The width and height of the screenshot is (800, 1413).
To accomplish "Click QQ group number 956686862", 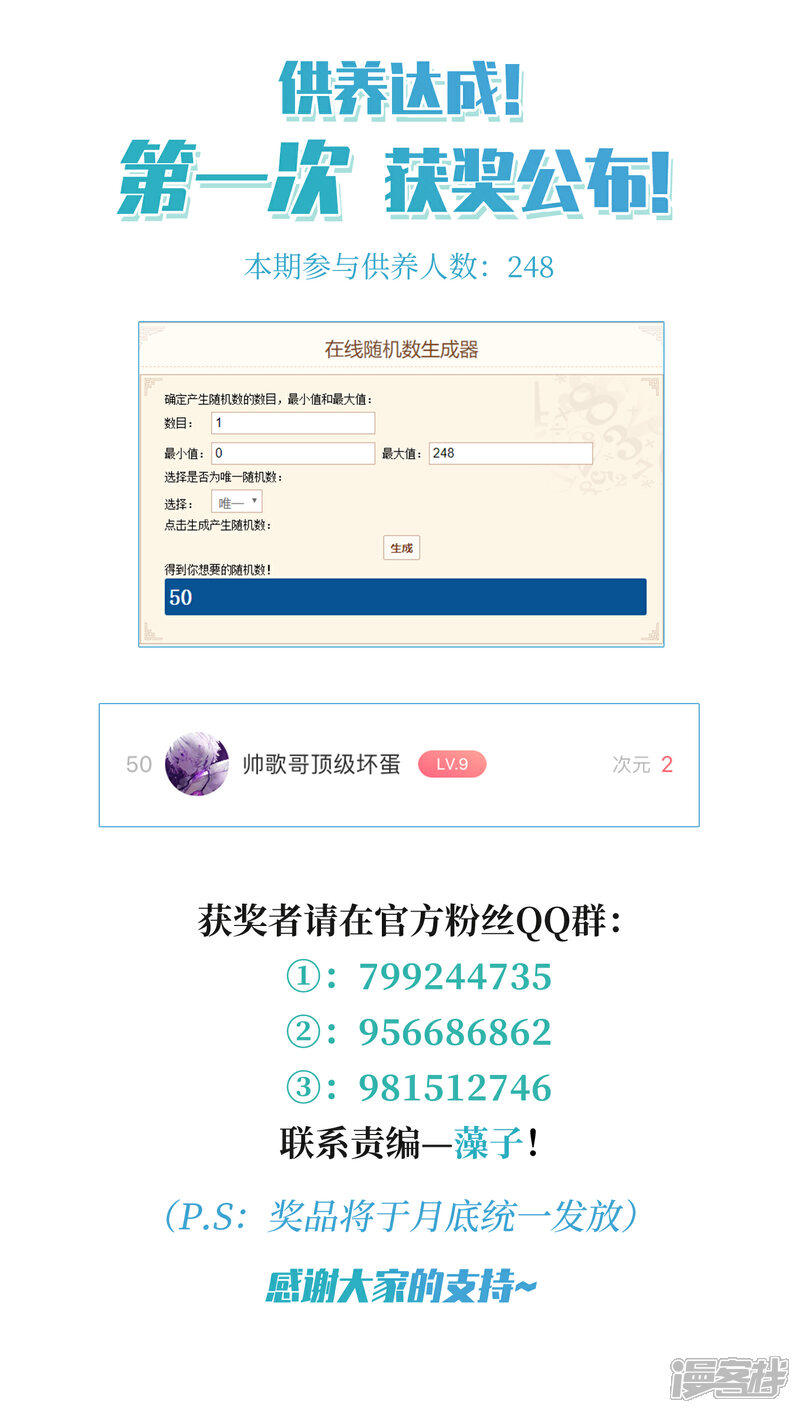I will [455, 1032].
